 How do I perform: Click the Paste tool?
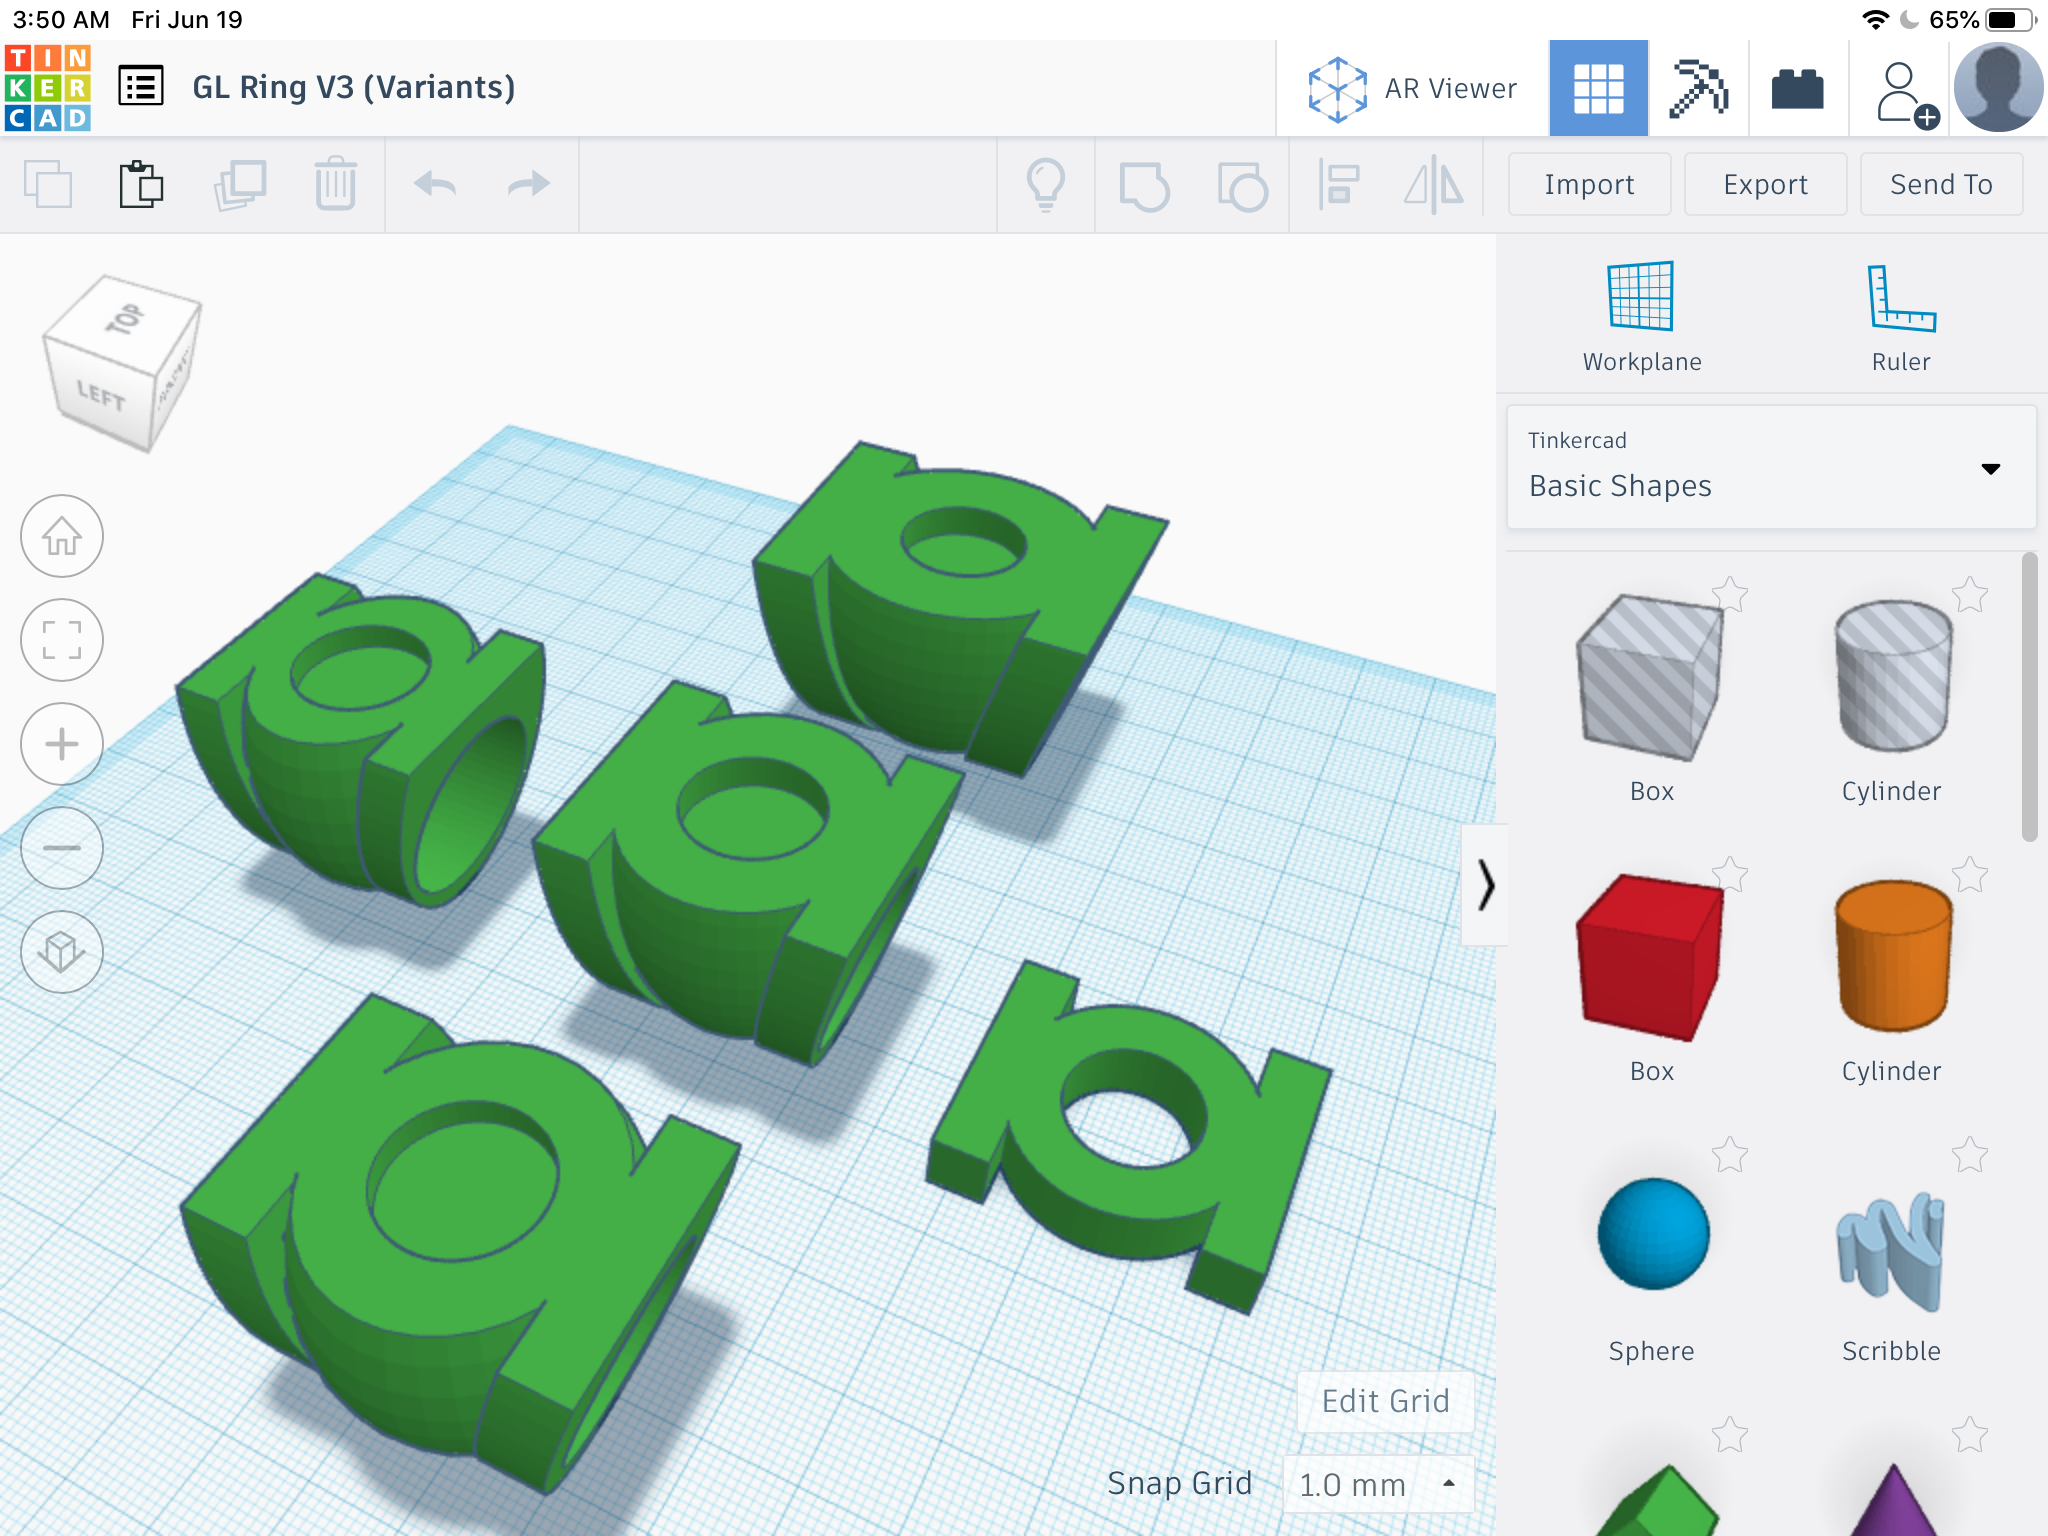pyautogui.click(x=141, y=185)
